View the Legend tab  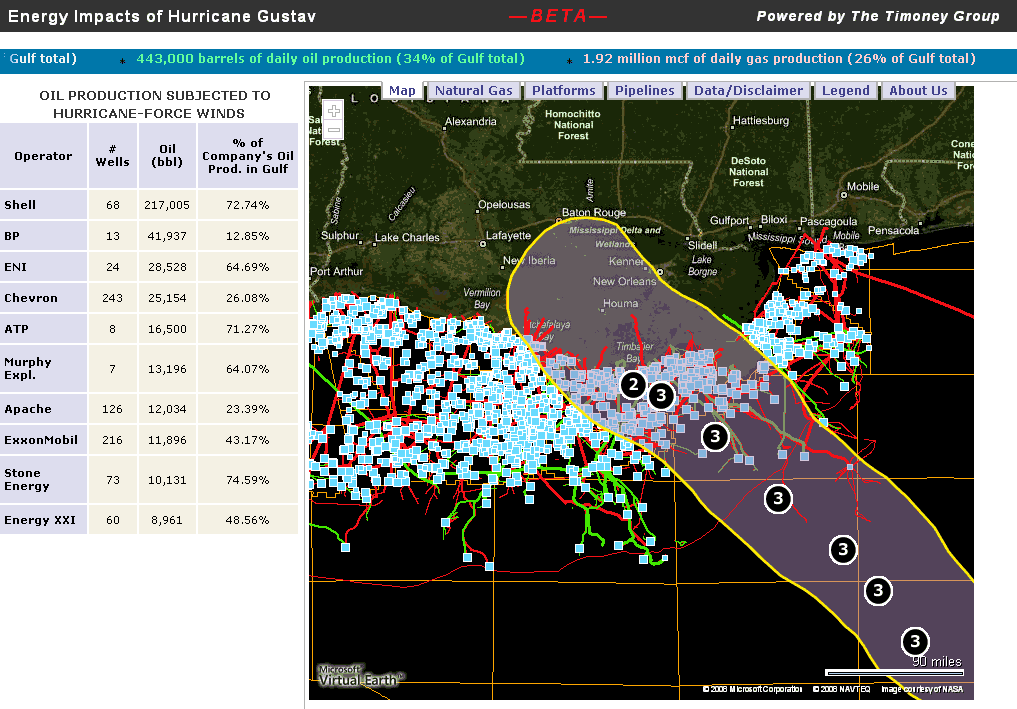(846, 91)
